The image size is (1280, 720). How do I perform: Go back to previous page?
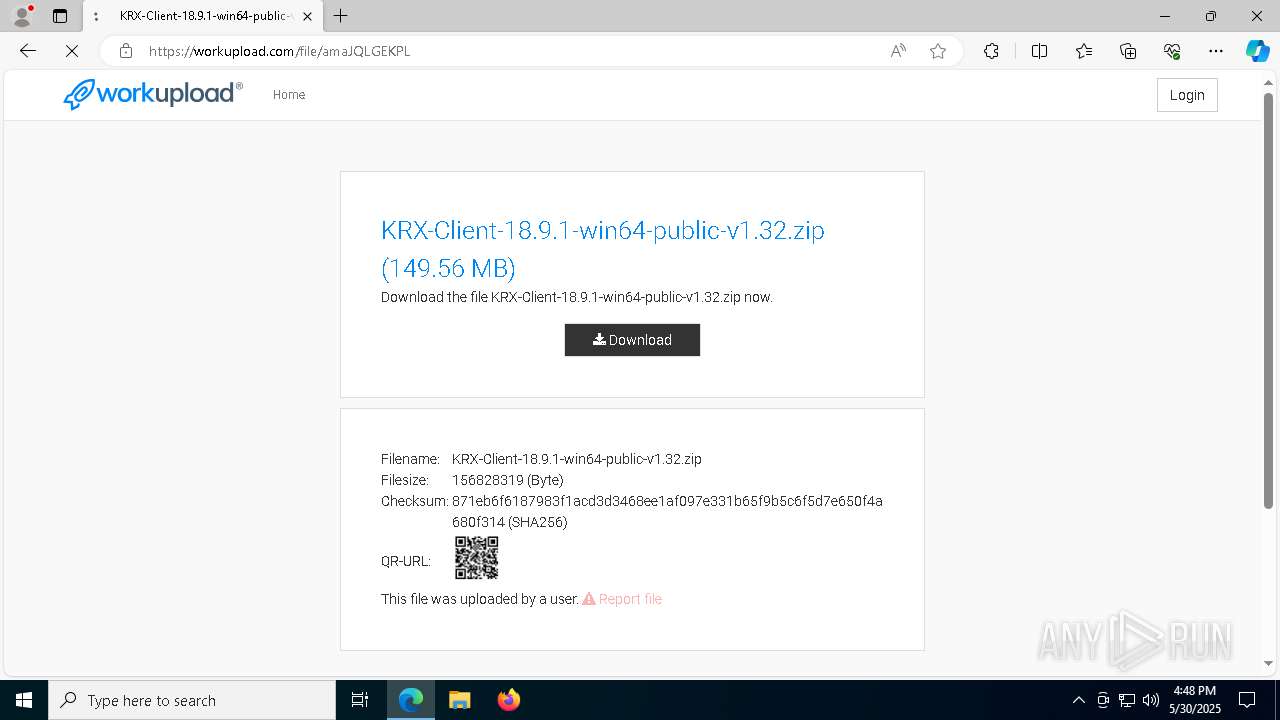coord(28,51)
